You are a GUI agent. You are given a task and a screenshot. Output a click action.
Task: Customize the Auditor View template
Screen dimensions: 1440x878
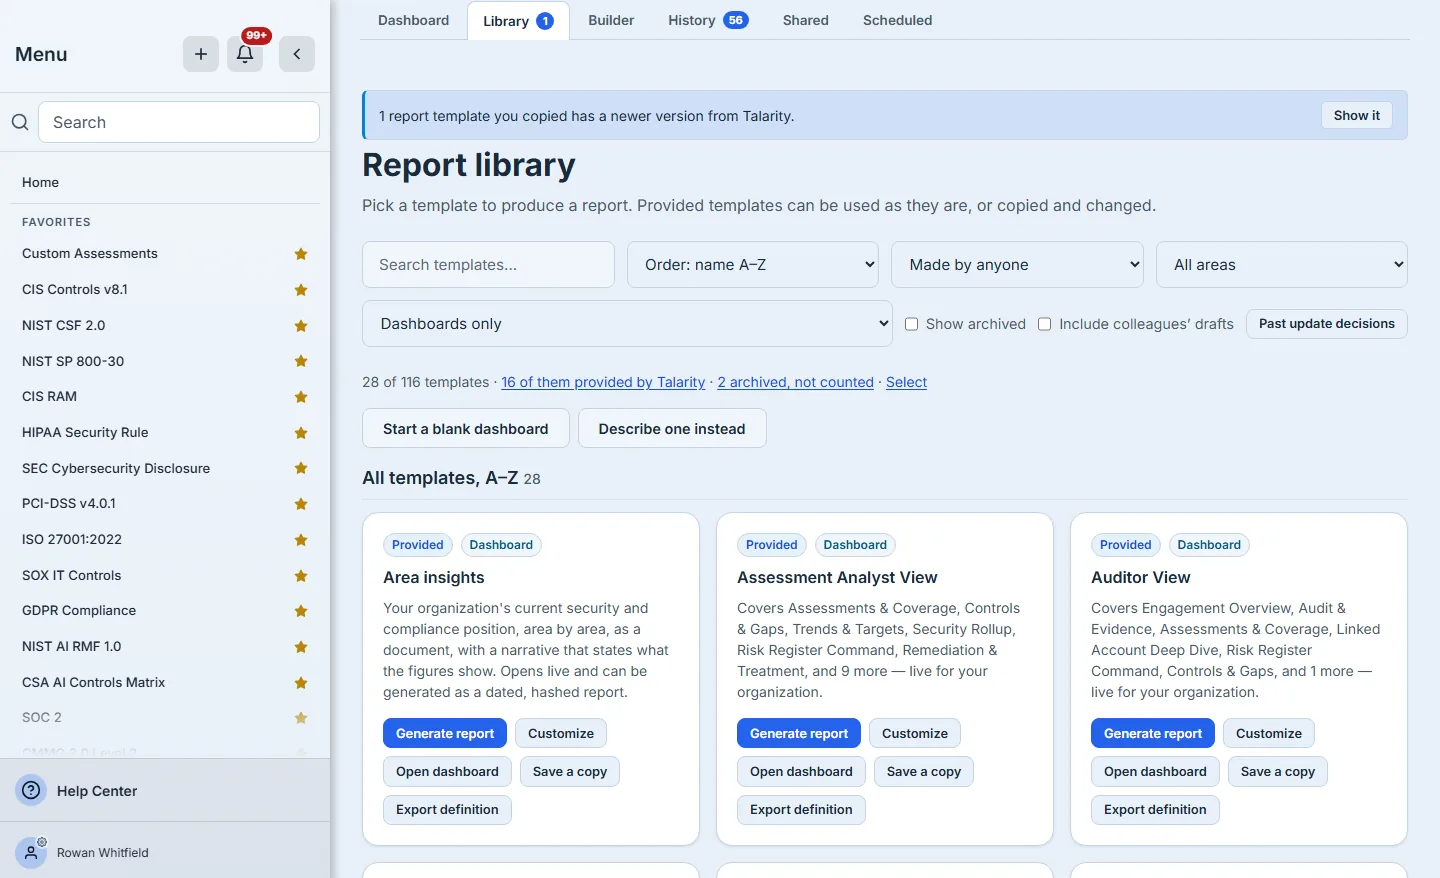(1269, 733)
